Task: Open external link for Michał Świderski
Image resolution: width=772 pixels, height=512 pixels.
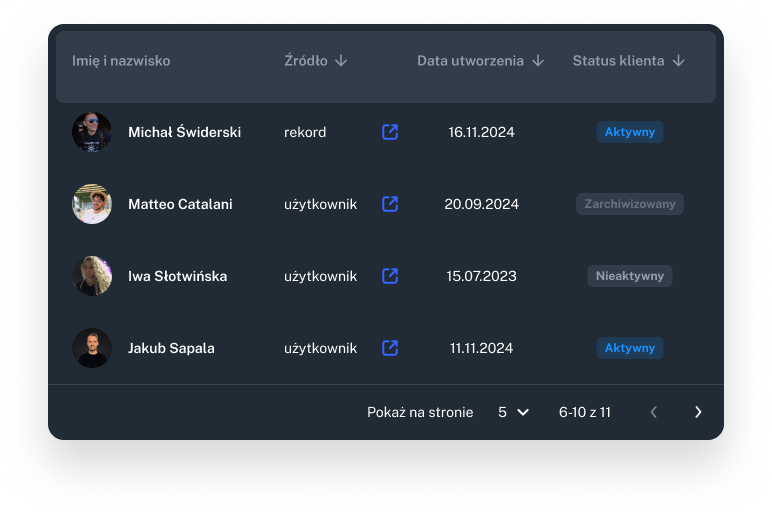Action: pos(390,132)
